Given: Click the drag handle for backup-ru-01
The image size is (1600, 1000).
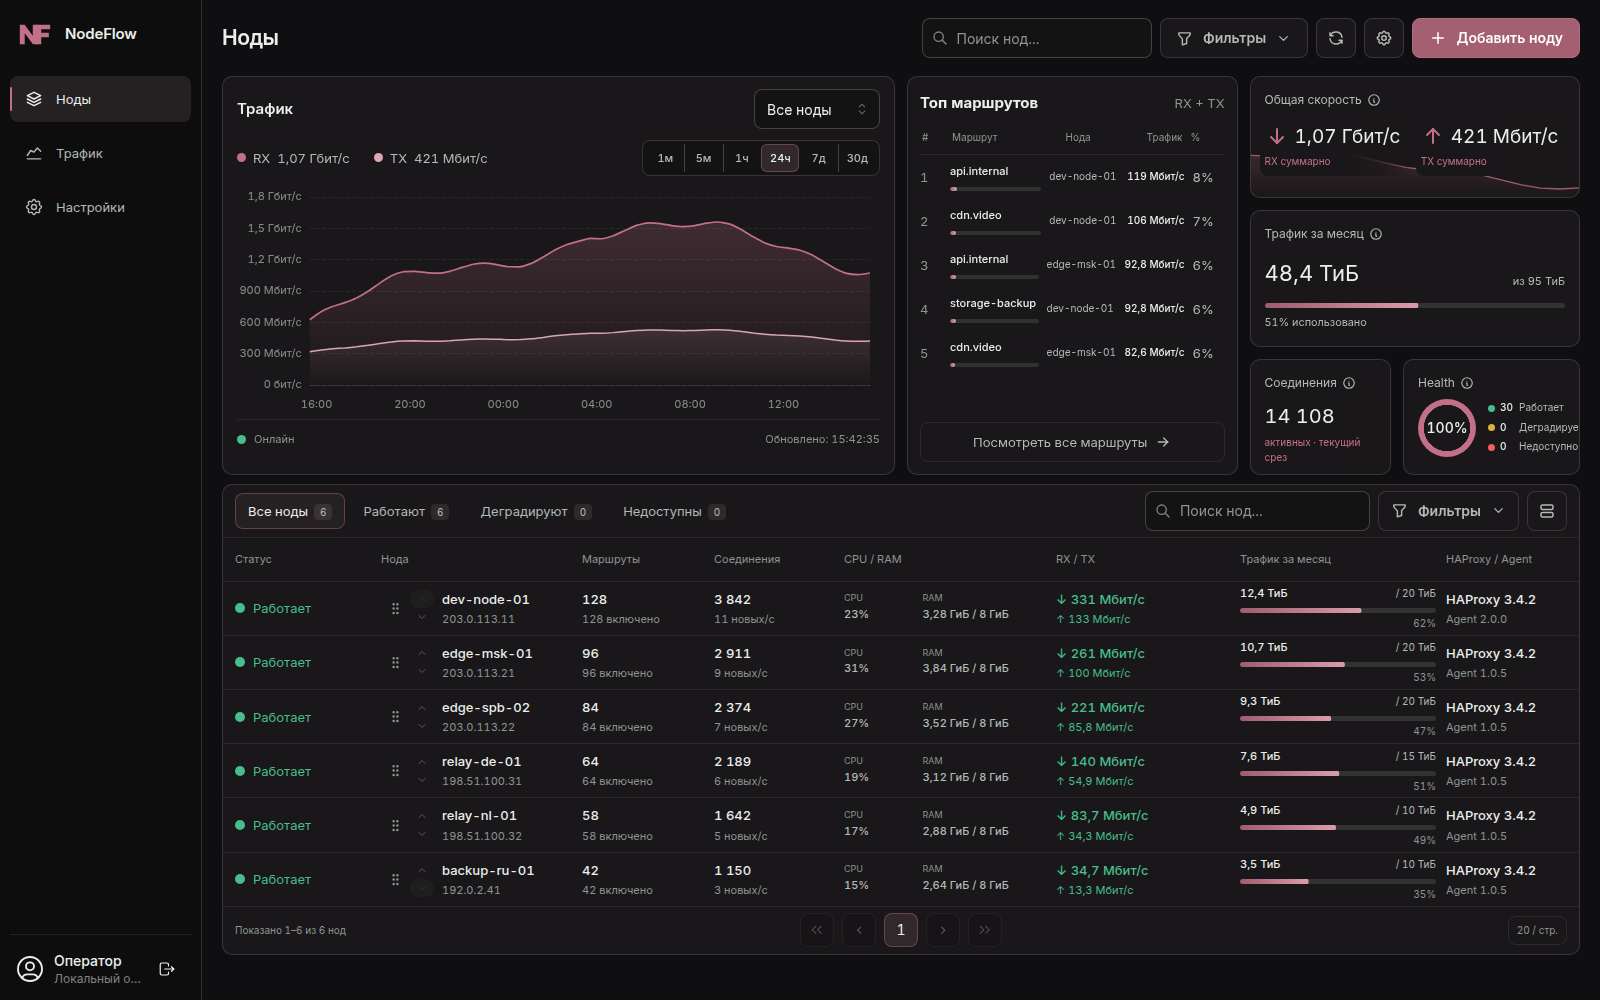Looking at the screenshot, I should pos(395,879).
